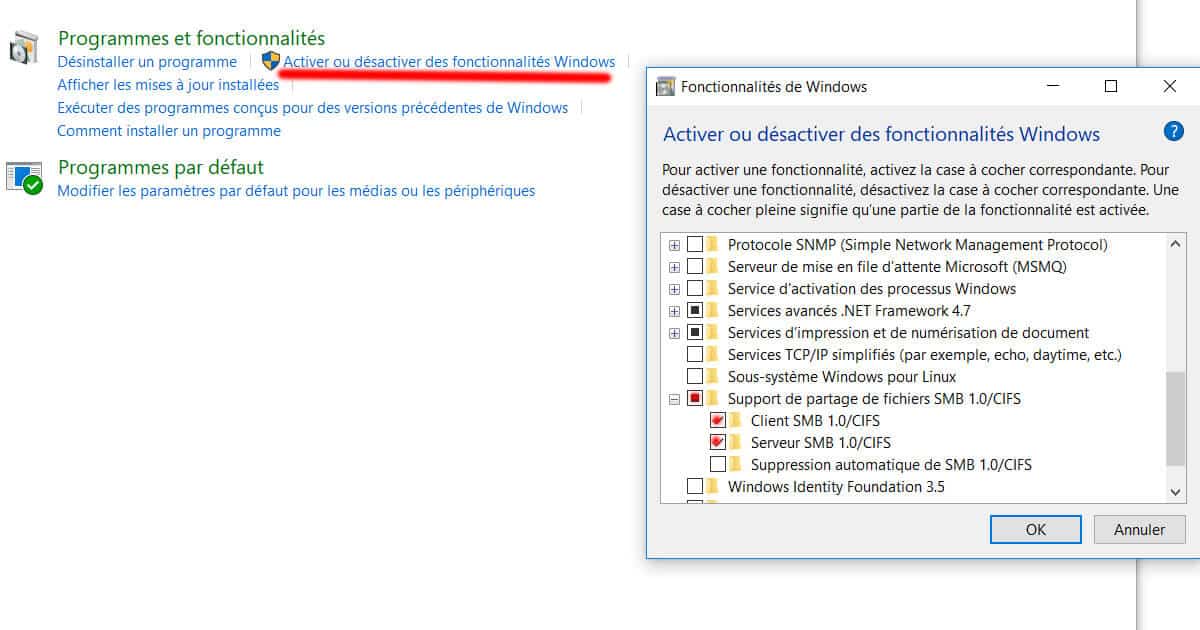
Task: Click the folder icon beside Windows Identity Foundation 3.5
Action: tap(713, 486)
